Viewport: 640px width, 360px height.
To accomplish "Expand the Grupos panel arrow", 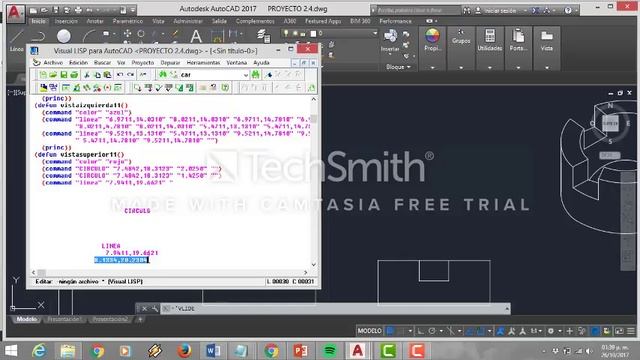I will [x=461, y=67].
